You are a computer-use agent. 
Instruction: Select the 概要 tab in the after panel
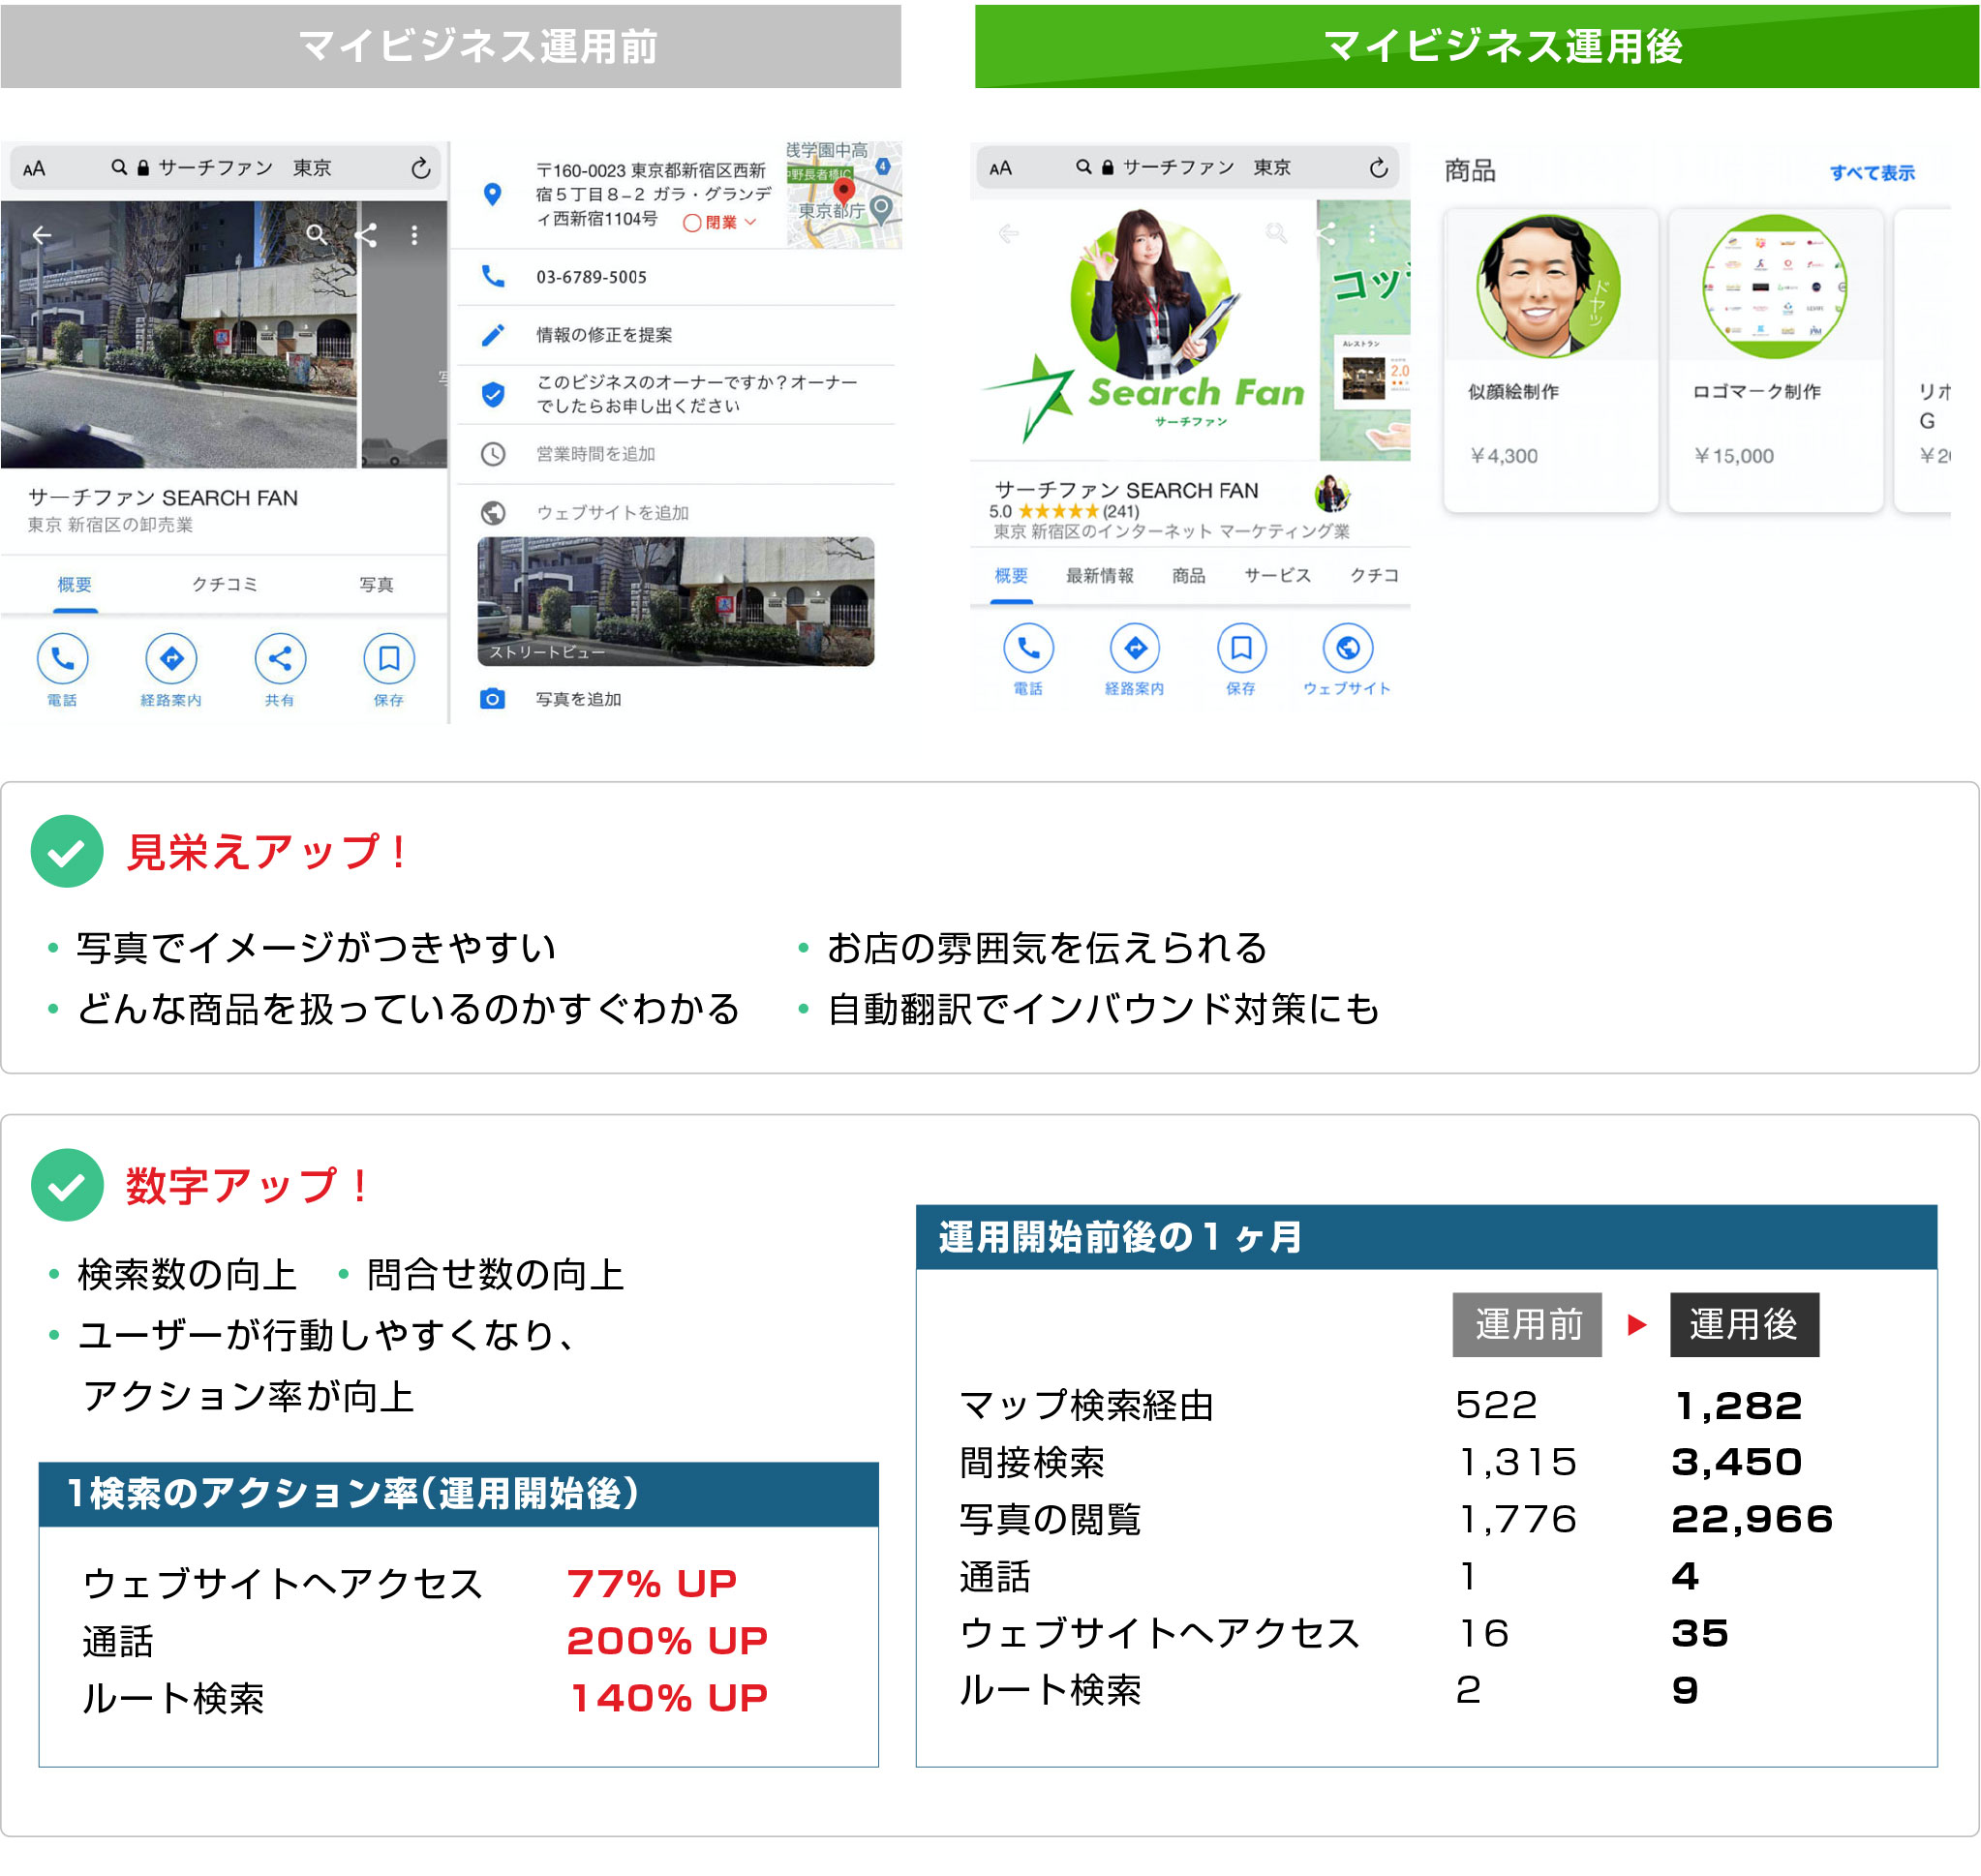tap(1011, 575)
